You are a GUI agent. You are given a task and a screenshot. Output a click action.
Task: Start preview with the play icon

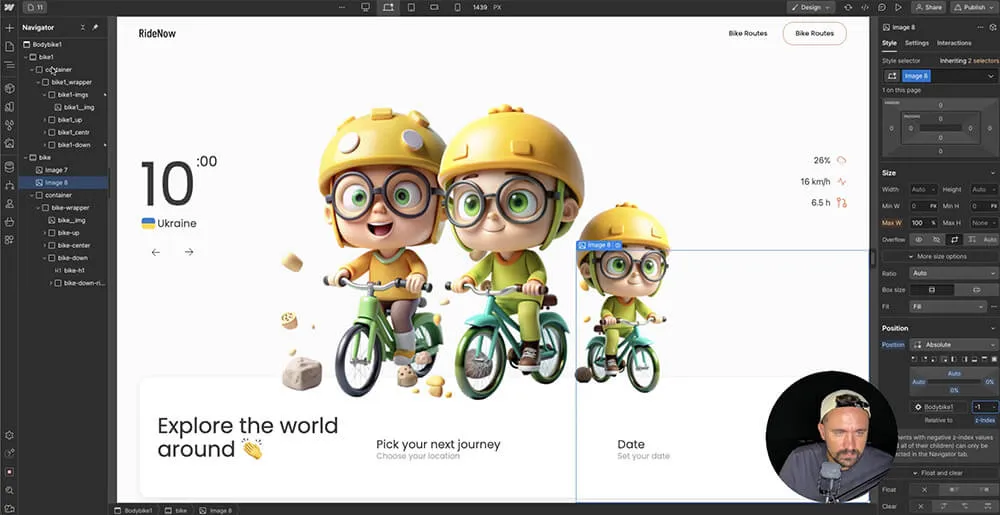click(898, 8)
